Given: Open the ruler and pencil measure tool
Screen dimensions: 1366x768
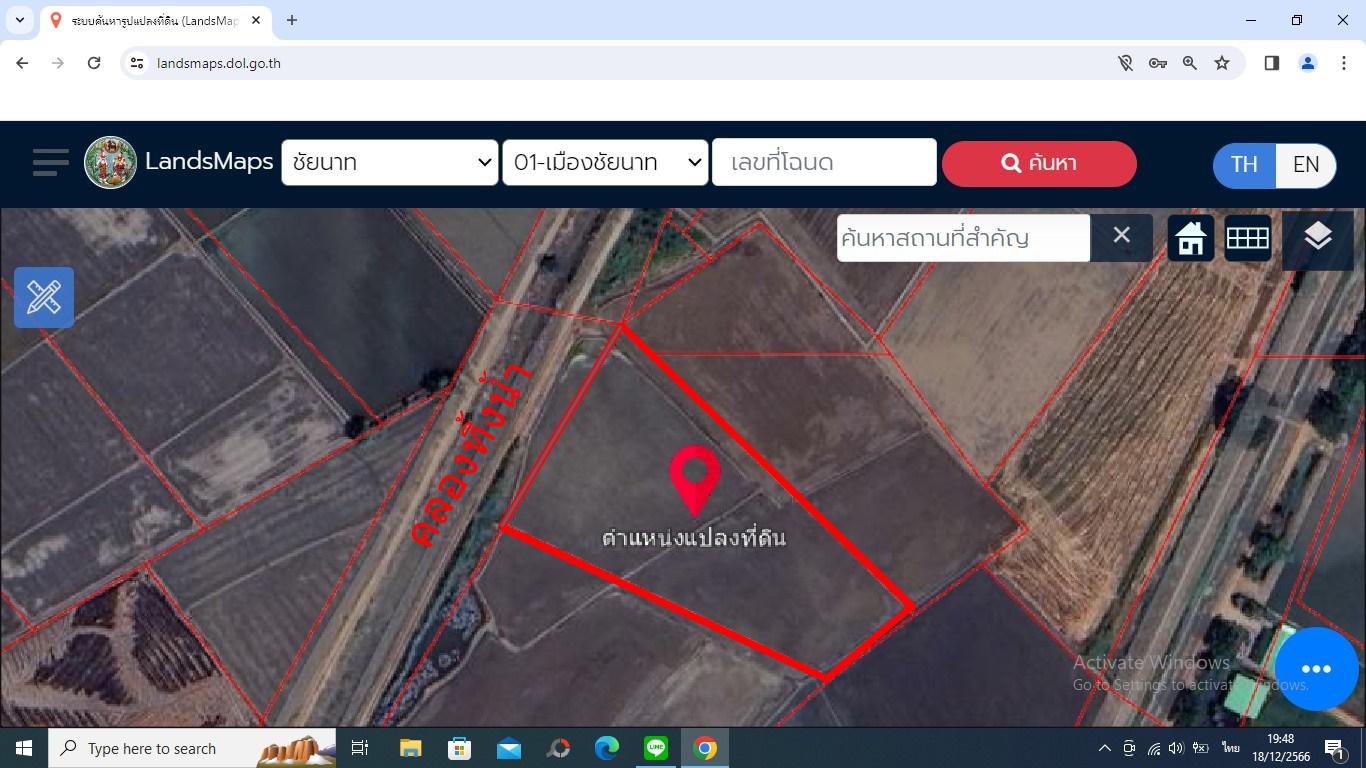Looking at the screenshot, I should coord(44,297).
